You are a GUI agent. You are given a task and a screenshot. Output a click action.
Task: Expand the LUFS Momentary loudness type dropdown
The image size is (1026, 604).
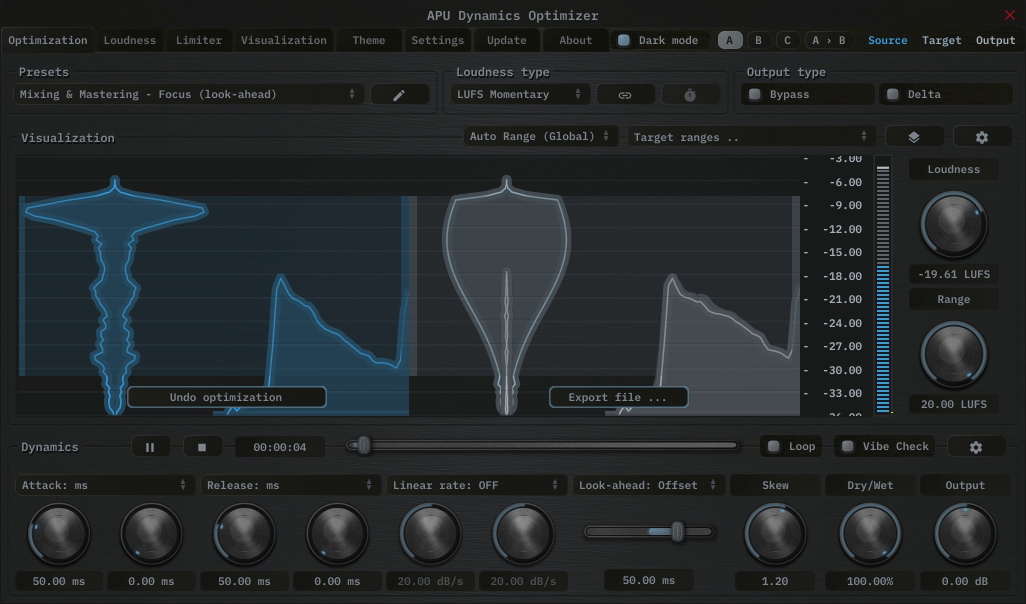519,95
